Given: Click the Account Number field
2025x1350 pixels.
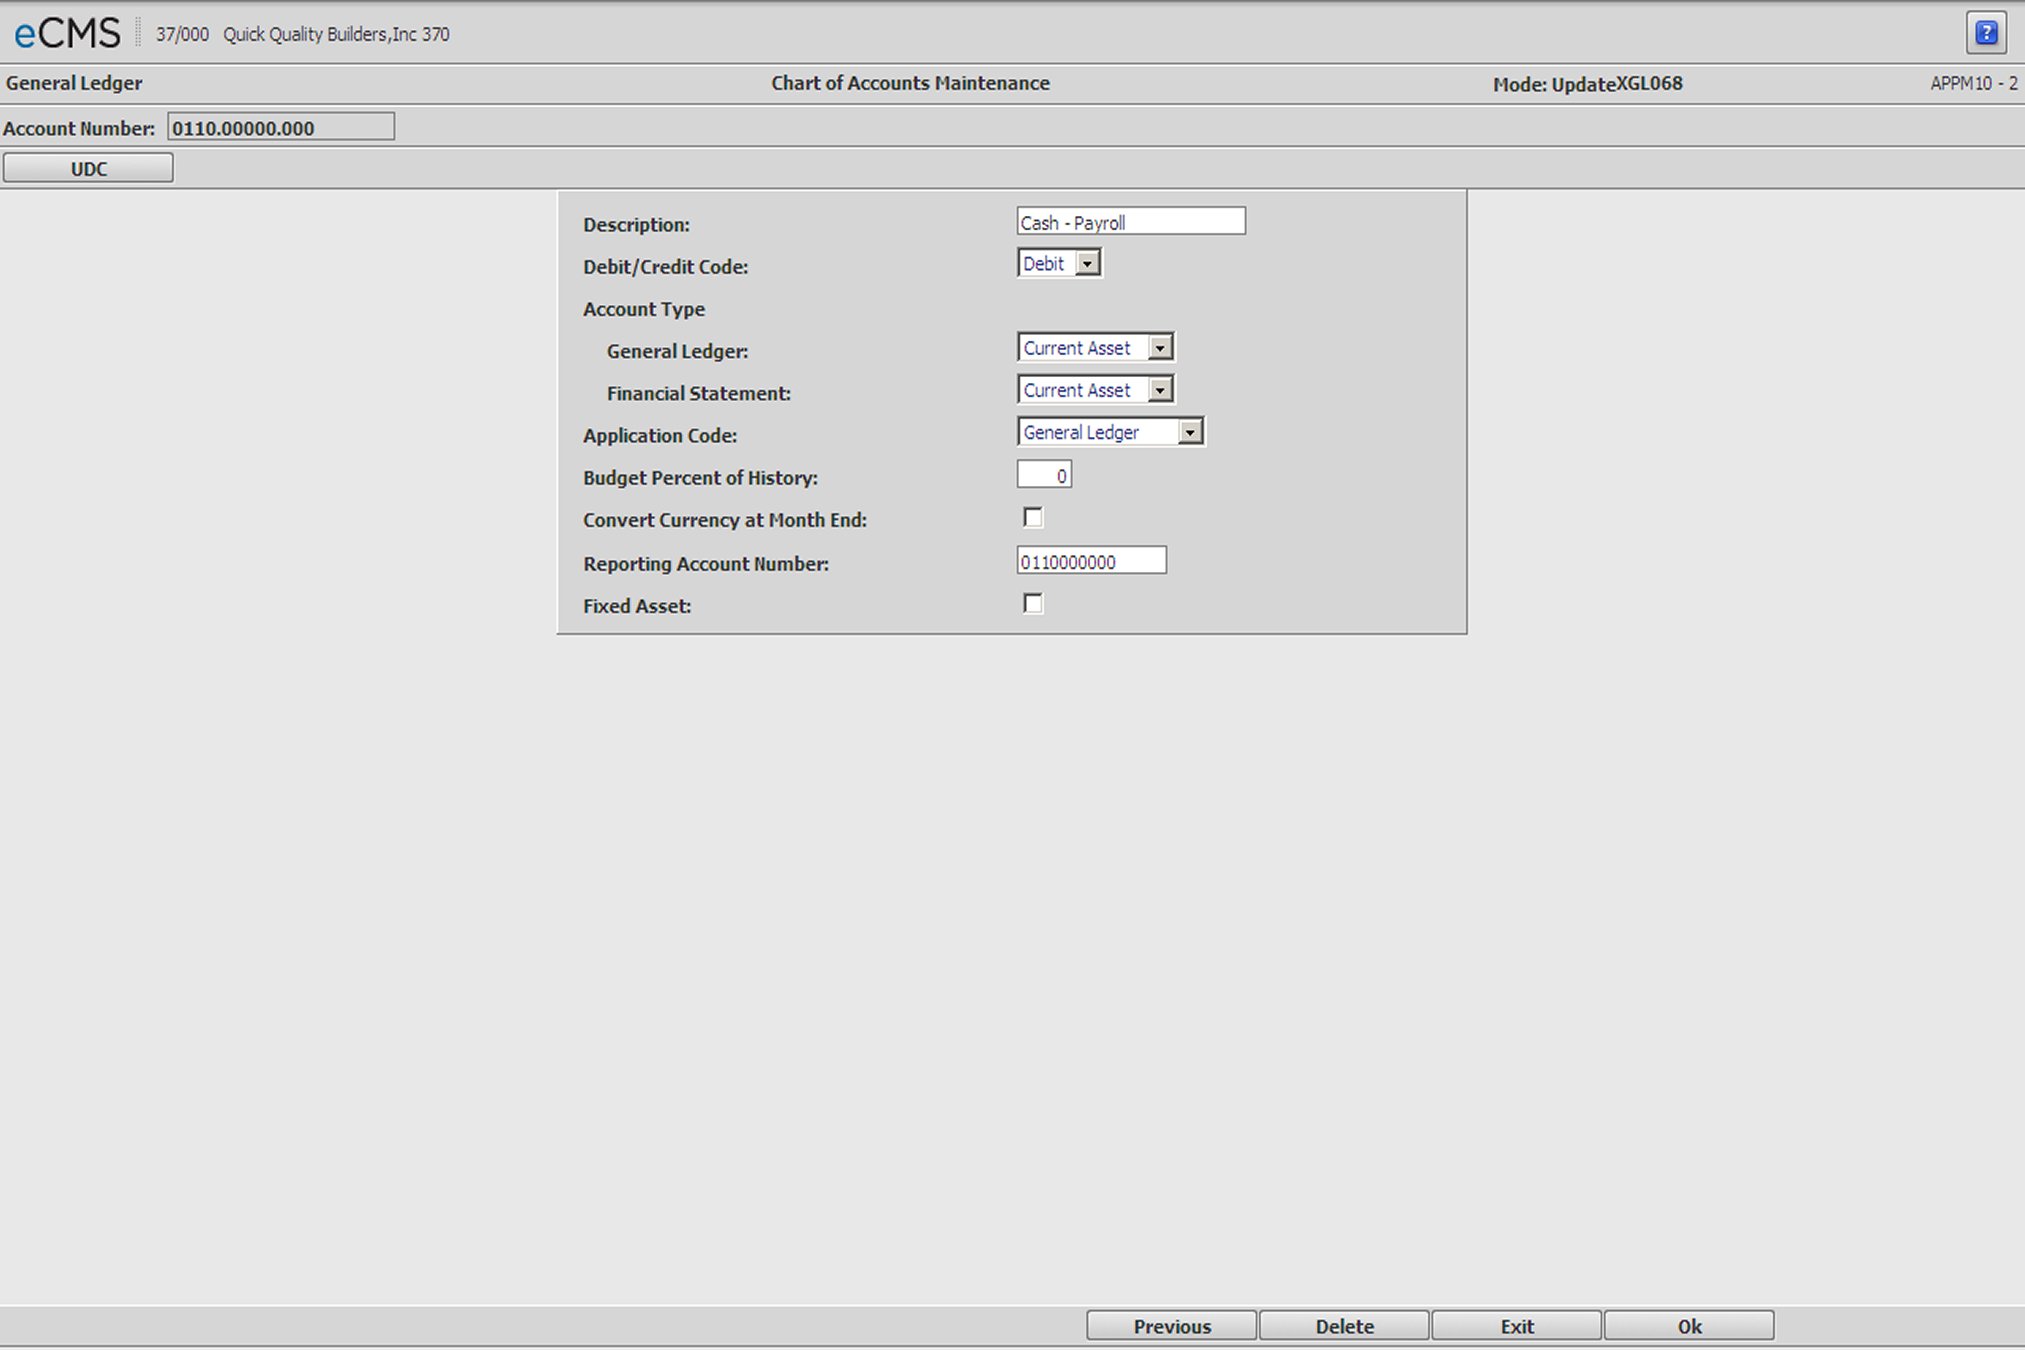Looking at the screenshot, I should click(281, 127).
